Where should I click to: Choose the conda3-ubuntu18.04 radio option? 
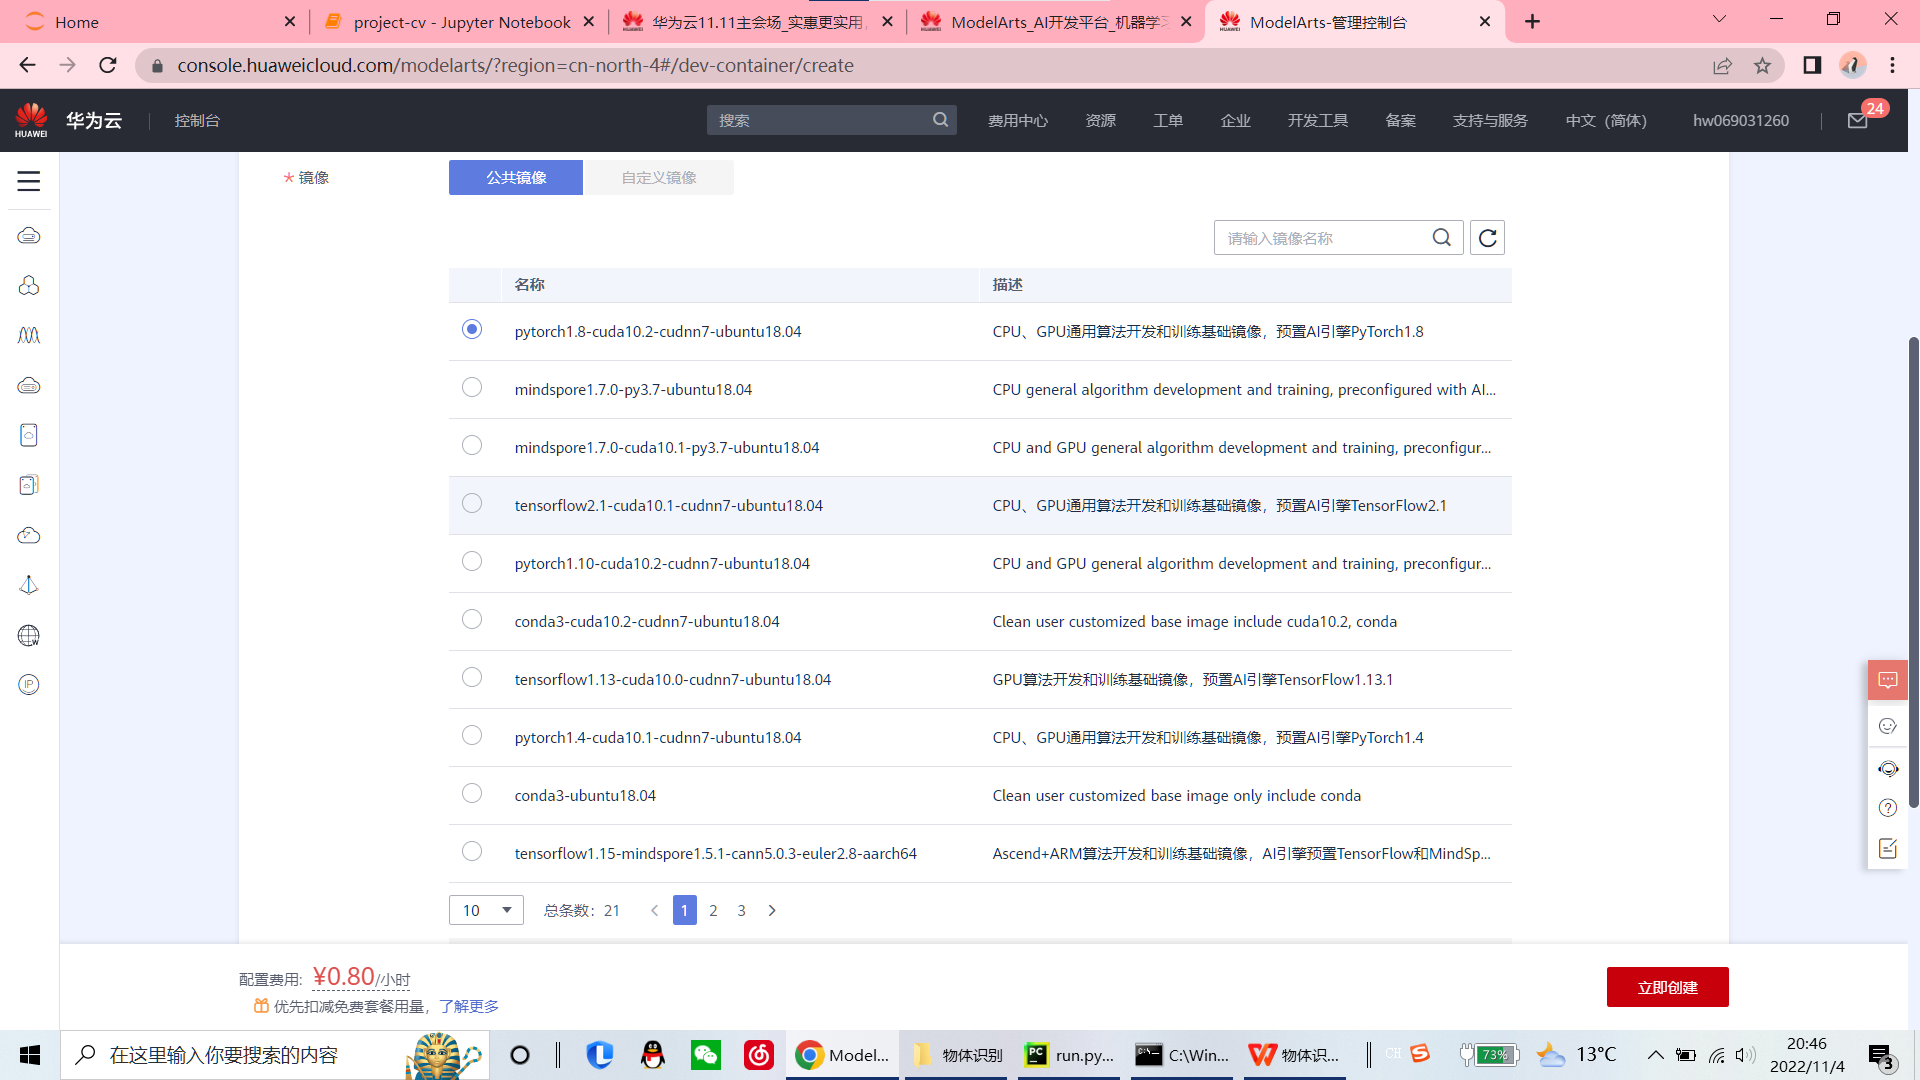point(472,794)
